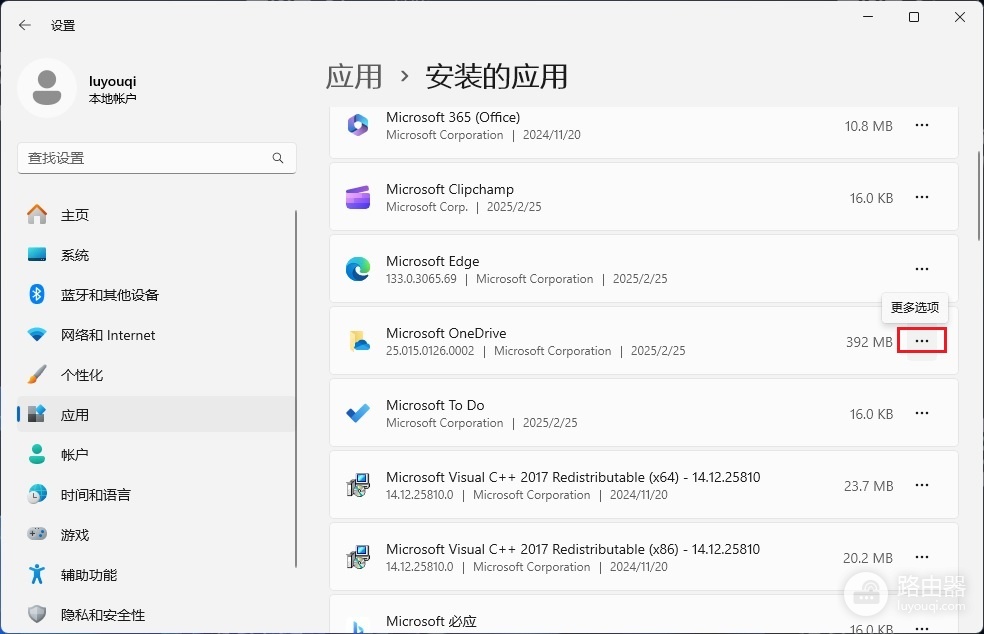984x634 pixels.
Task: Focus the 查找设置 search box
Action: (157, 158)
